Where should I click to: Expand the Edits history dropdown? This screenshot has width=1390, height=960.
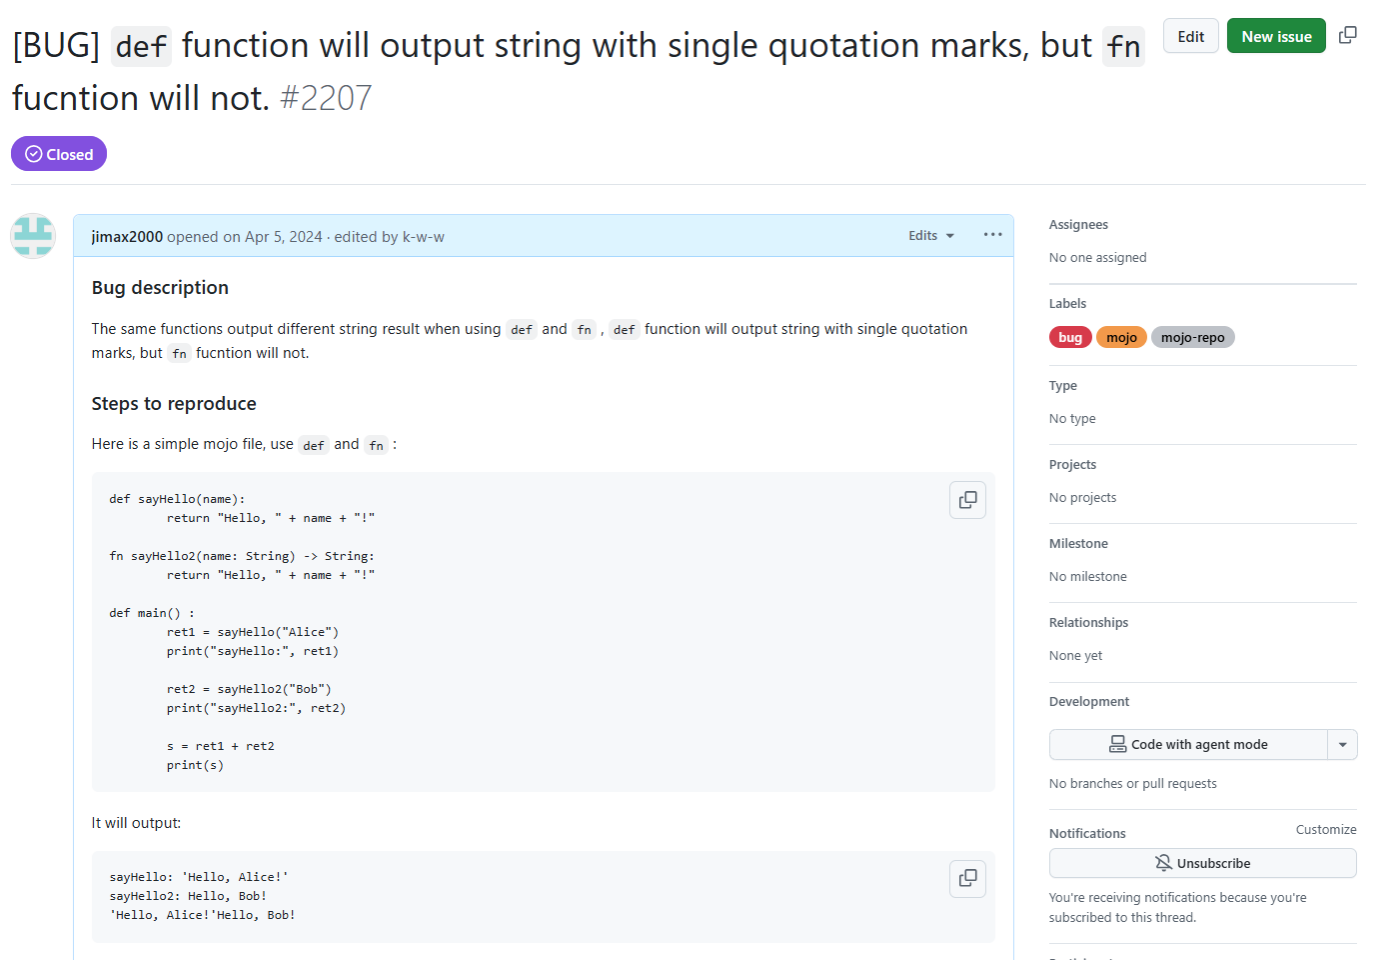[x=931, y=236]
